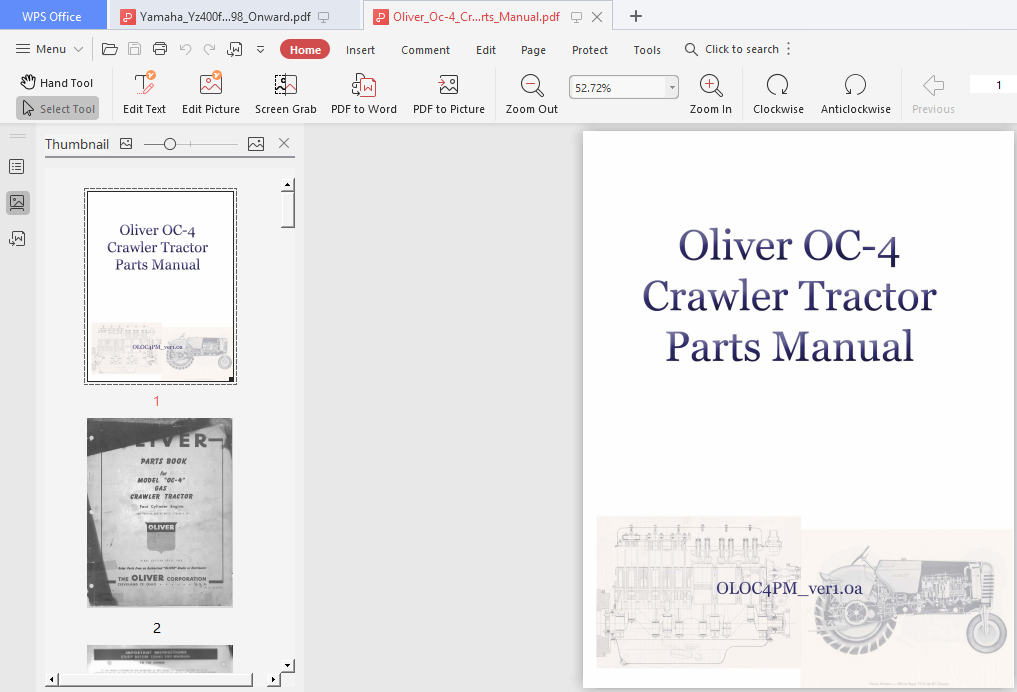Adjust the thumbnail size slider handle
The image size is (1017, 692).
tap(170, 144)
